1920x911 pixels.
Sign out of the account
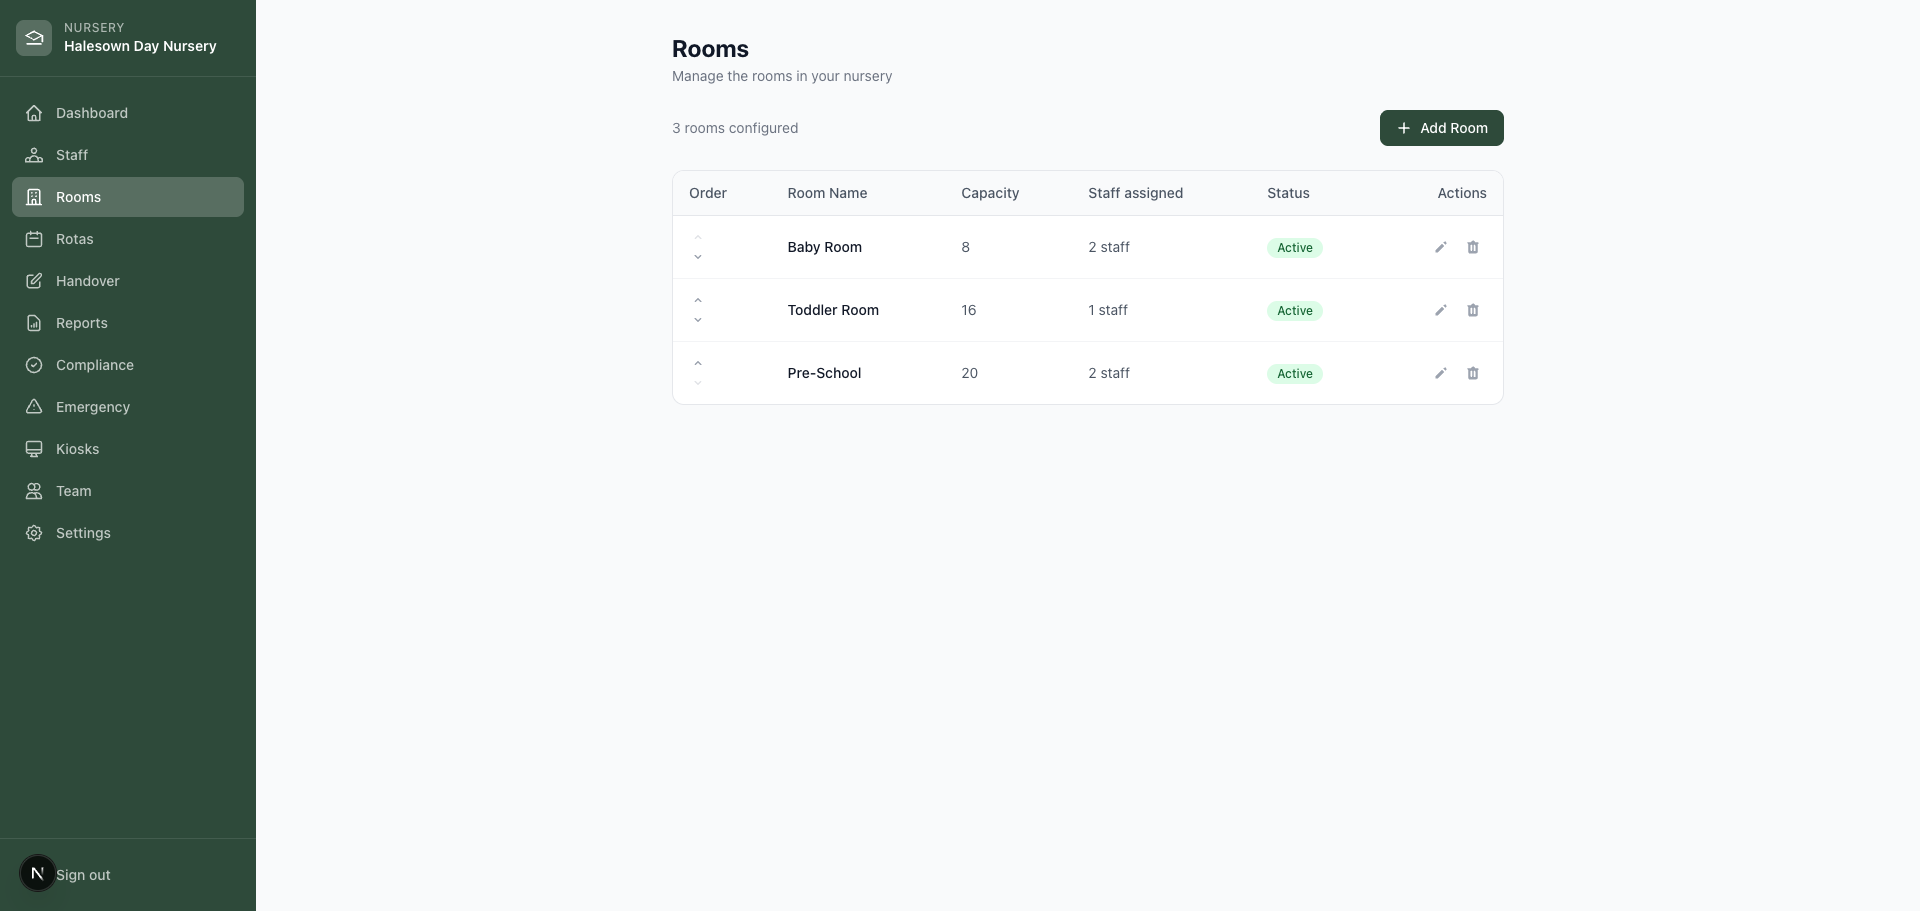pyautogui.click(x=83, y=875)
